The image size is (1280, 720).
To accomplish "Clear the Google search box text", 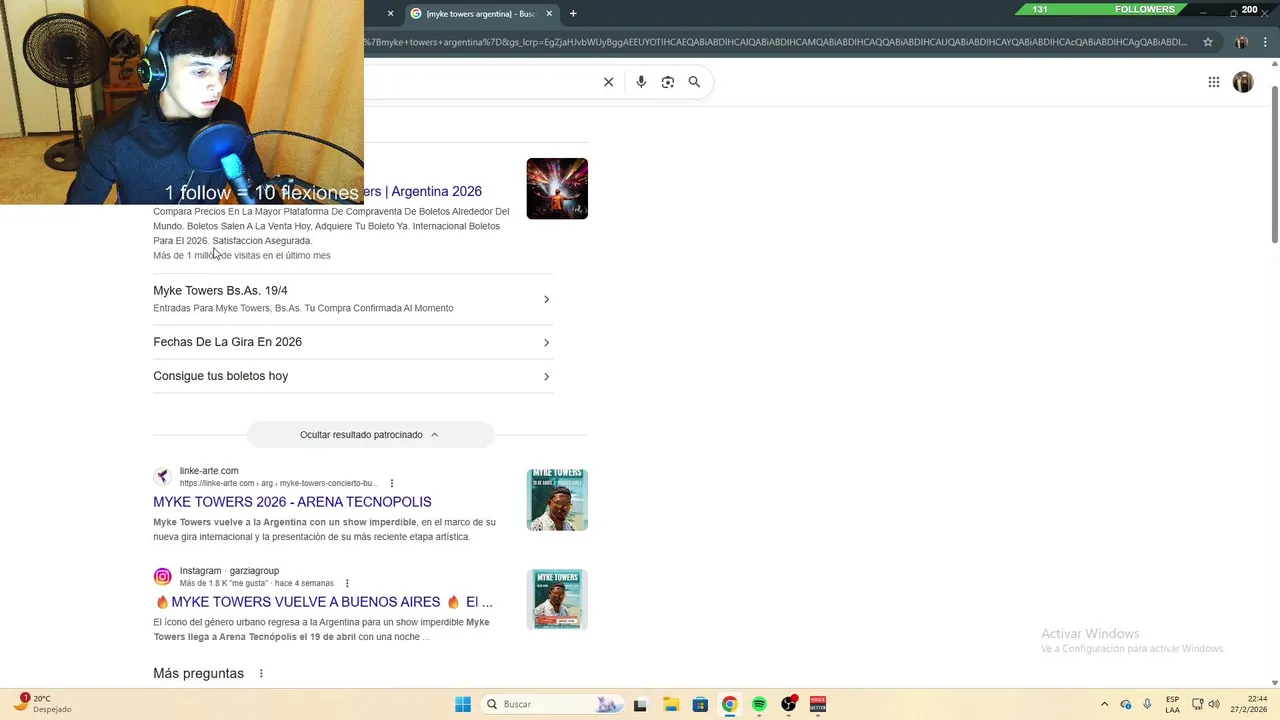I will point(608,82).
